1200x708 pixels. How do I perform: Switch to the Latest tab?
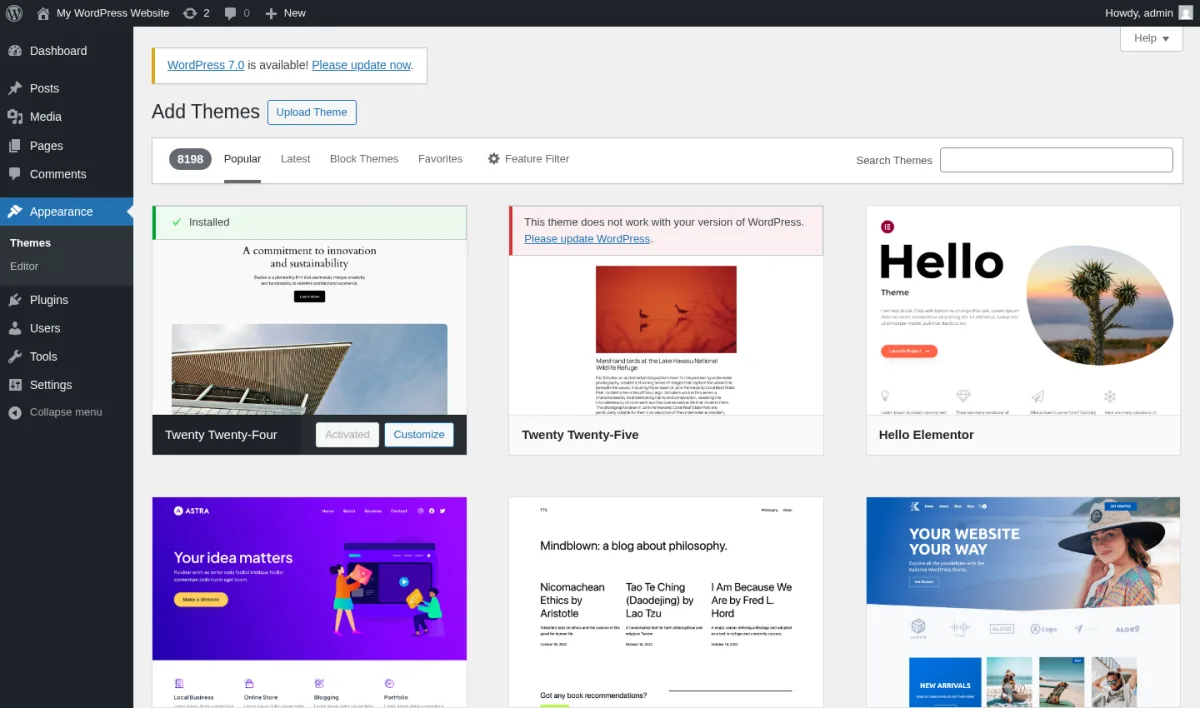(295, 159)
